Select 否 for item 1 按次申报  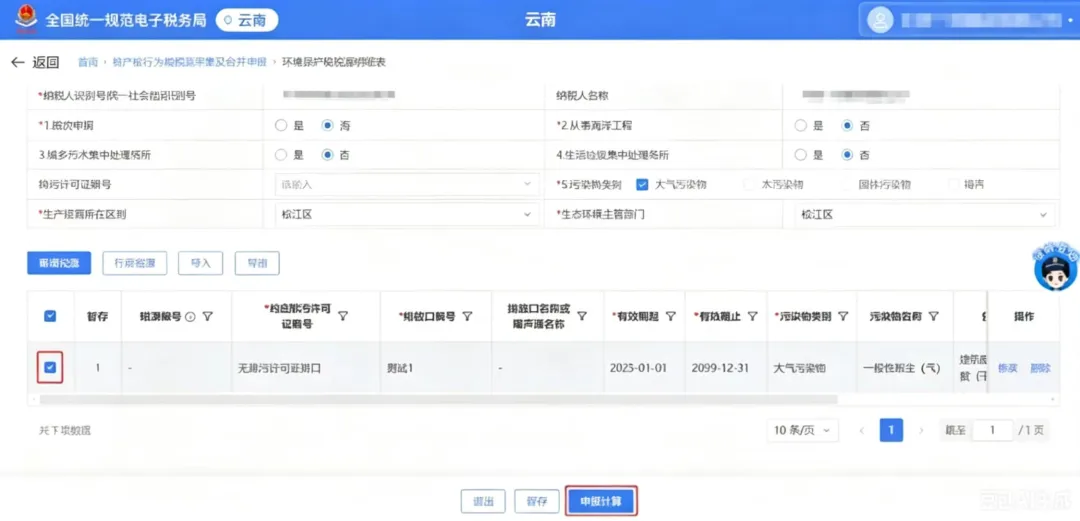click(x=327, y=125)
